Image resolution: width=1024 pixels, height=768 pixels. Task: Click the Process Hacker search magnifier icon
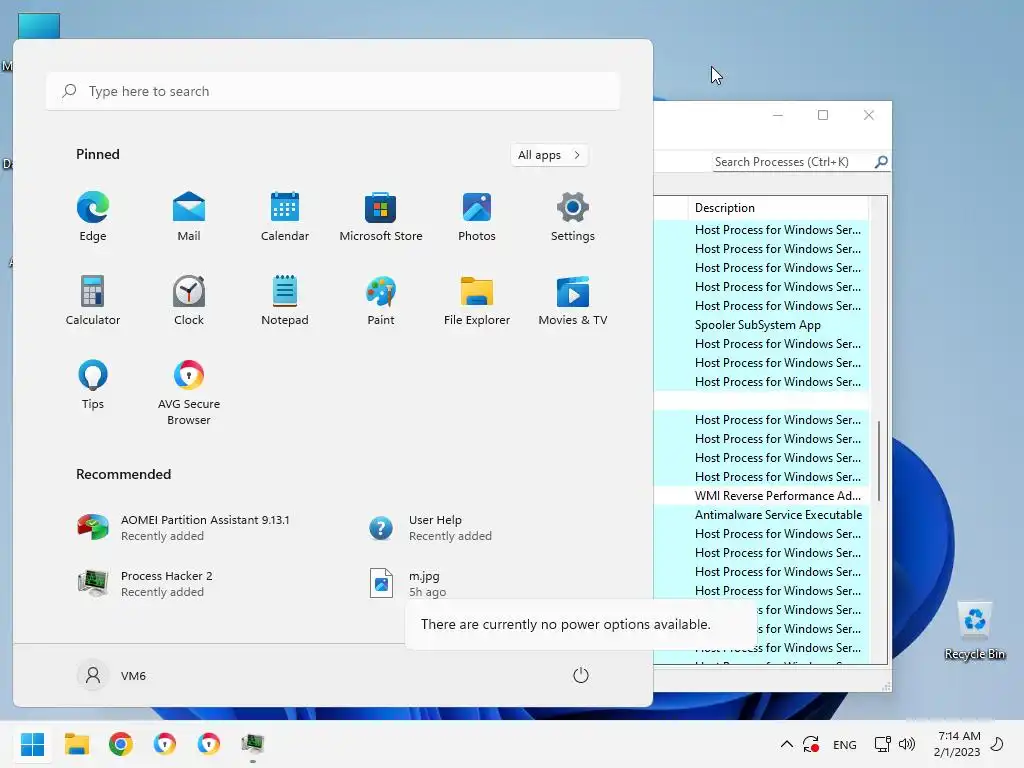click(881, 162)
